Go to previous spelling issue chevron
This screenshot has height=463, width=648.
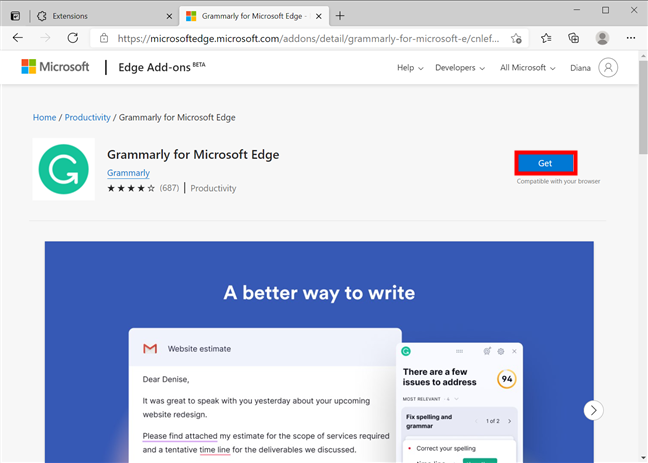click(x=476, y=421)
